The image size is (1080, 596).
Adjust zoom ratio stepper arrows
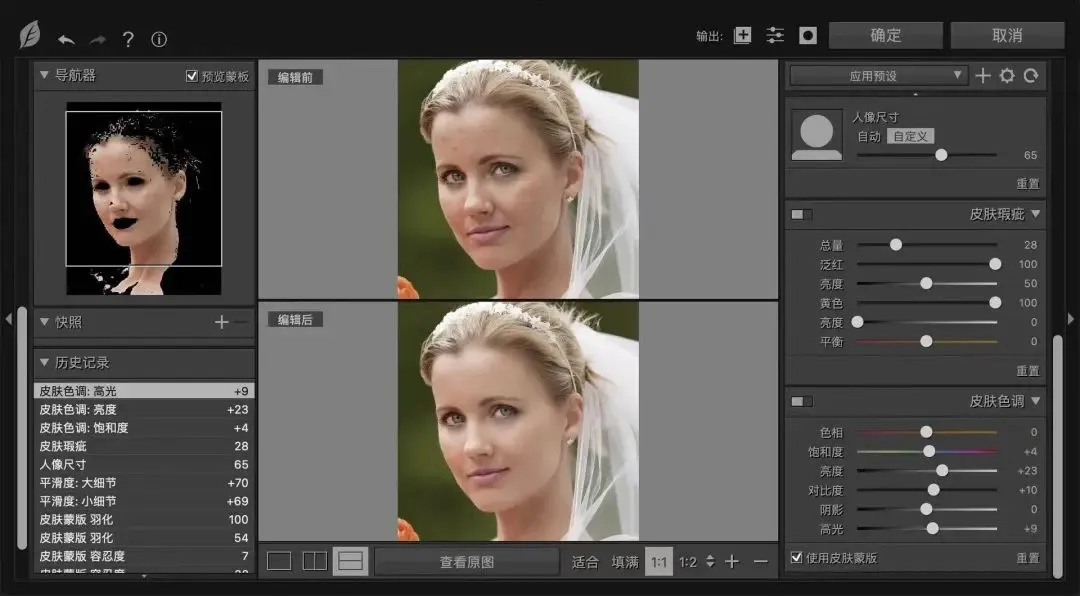coord(709,562)
